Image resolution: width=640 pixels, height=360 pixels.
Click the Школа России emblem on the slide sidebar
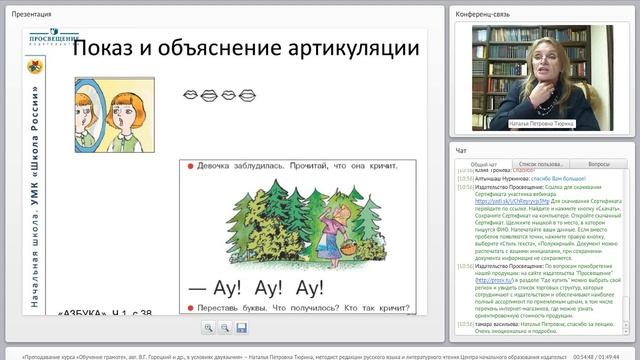click(x=35, y=66)
